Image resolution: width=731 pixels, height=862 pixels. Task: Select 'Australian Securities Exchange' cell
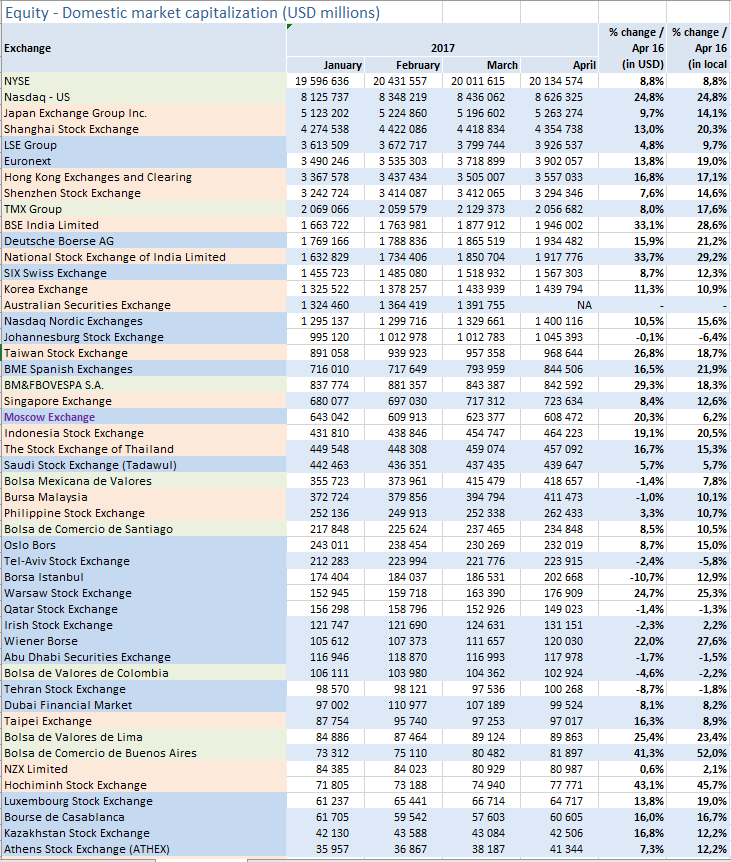pyautogui.click(x=144, y=305)
